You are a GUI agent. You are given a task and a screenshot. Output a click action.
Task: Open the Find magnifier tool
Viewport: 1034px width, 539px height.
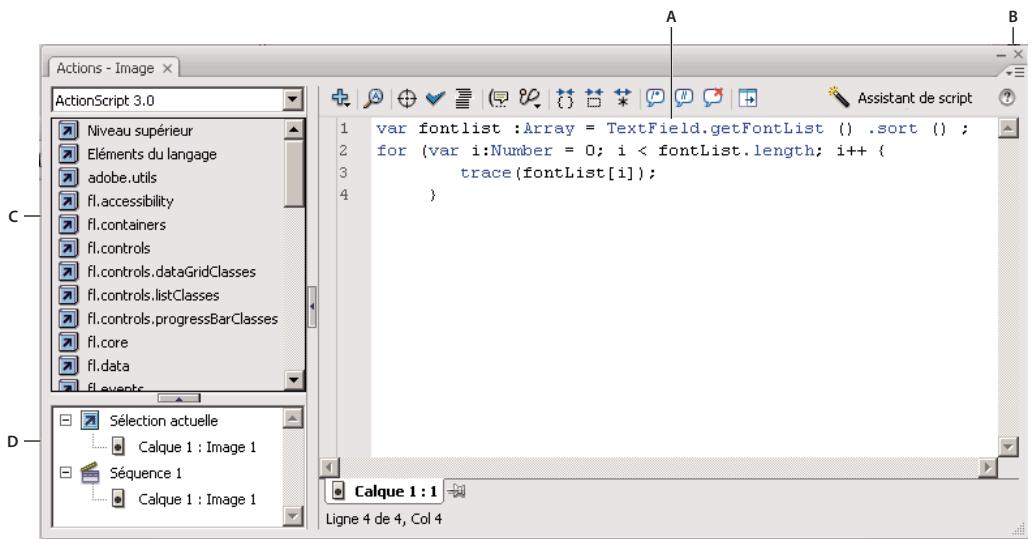tap(374, 98)
